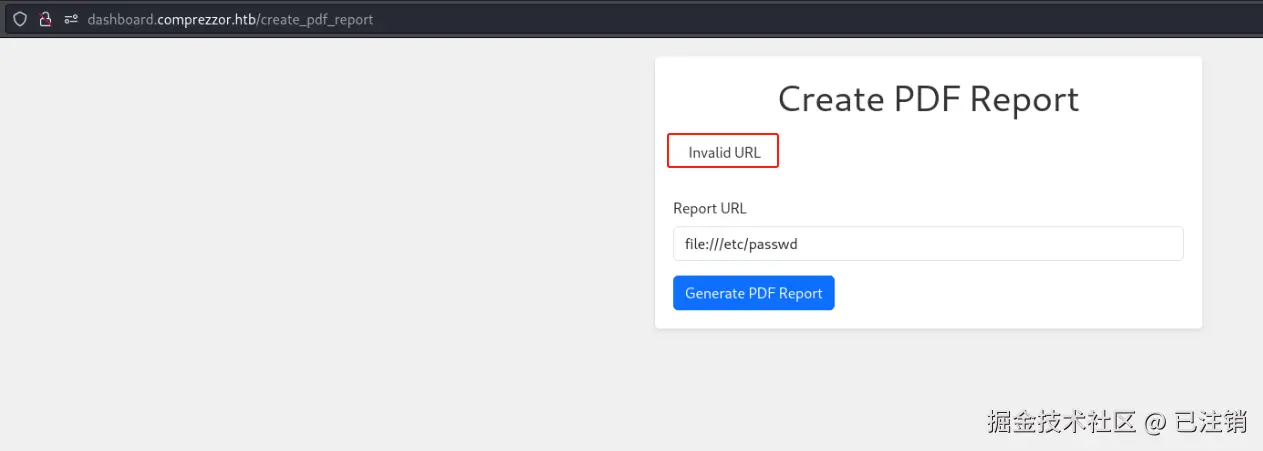Focus the Report URL input field
Image resolution: width=1263 pixels, height=451 pixels.
click(928, 244)
